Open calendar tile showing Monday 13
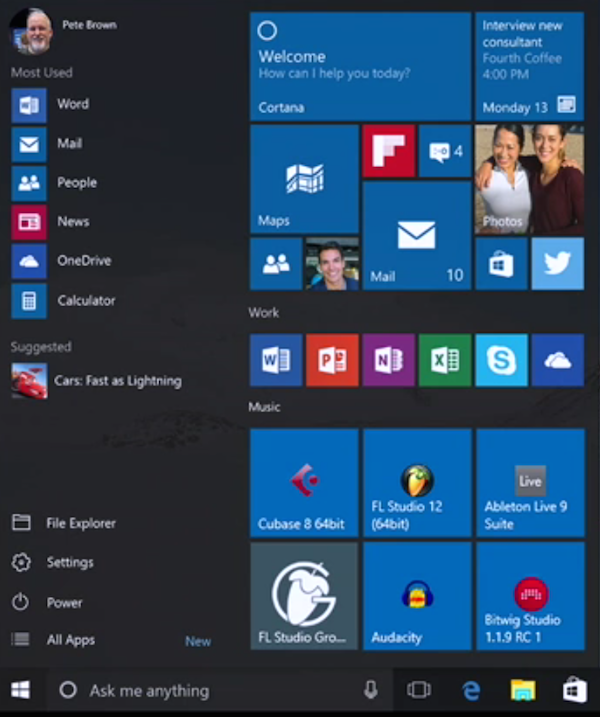600x717 pixels. 530,66
